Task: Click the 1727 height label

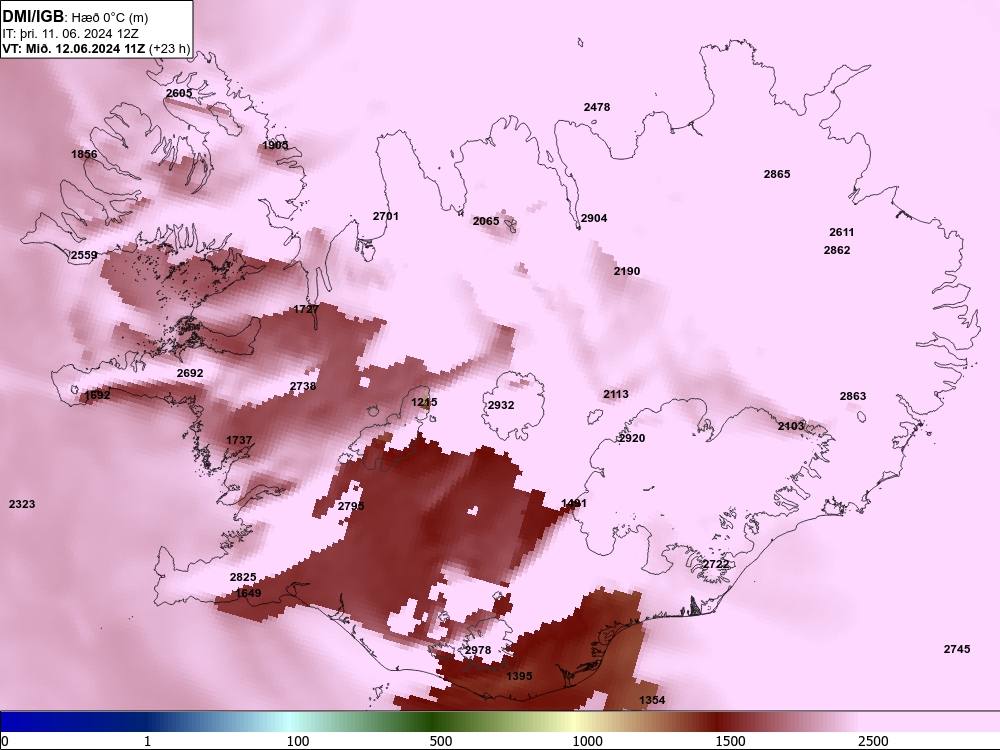Action: coord(306,309)
